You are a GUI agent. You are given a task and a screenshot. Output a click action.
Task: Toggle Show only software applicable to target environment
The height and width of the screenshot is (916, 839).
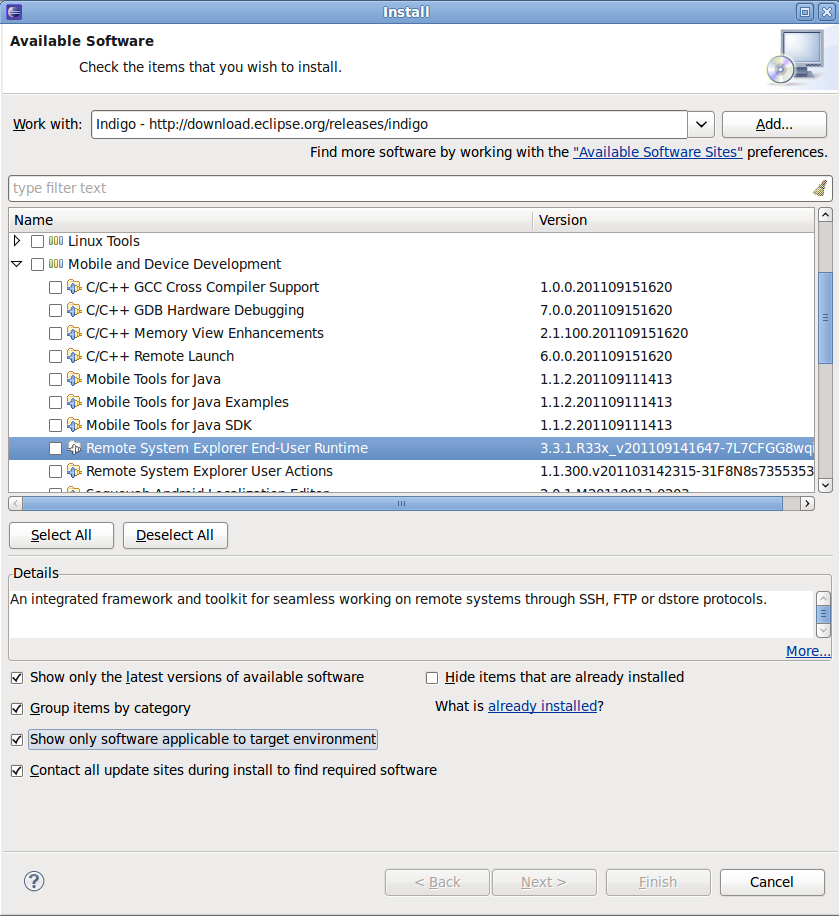[x=17, y=740]
